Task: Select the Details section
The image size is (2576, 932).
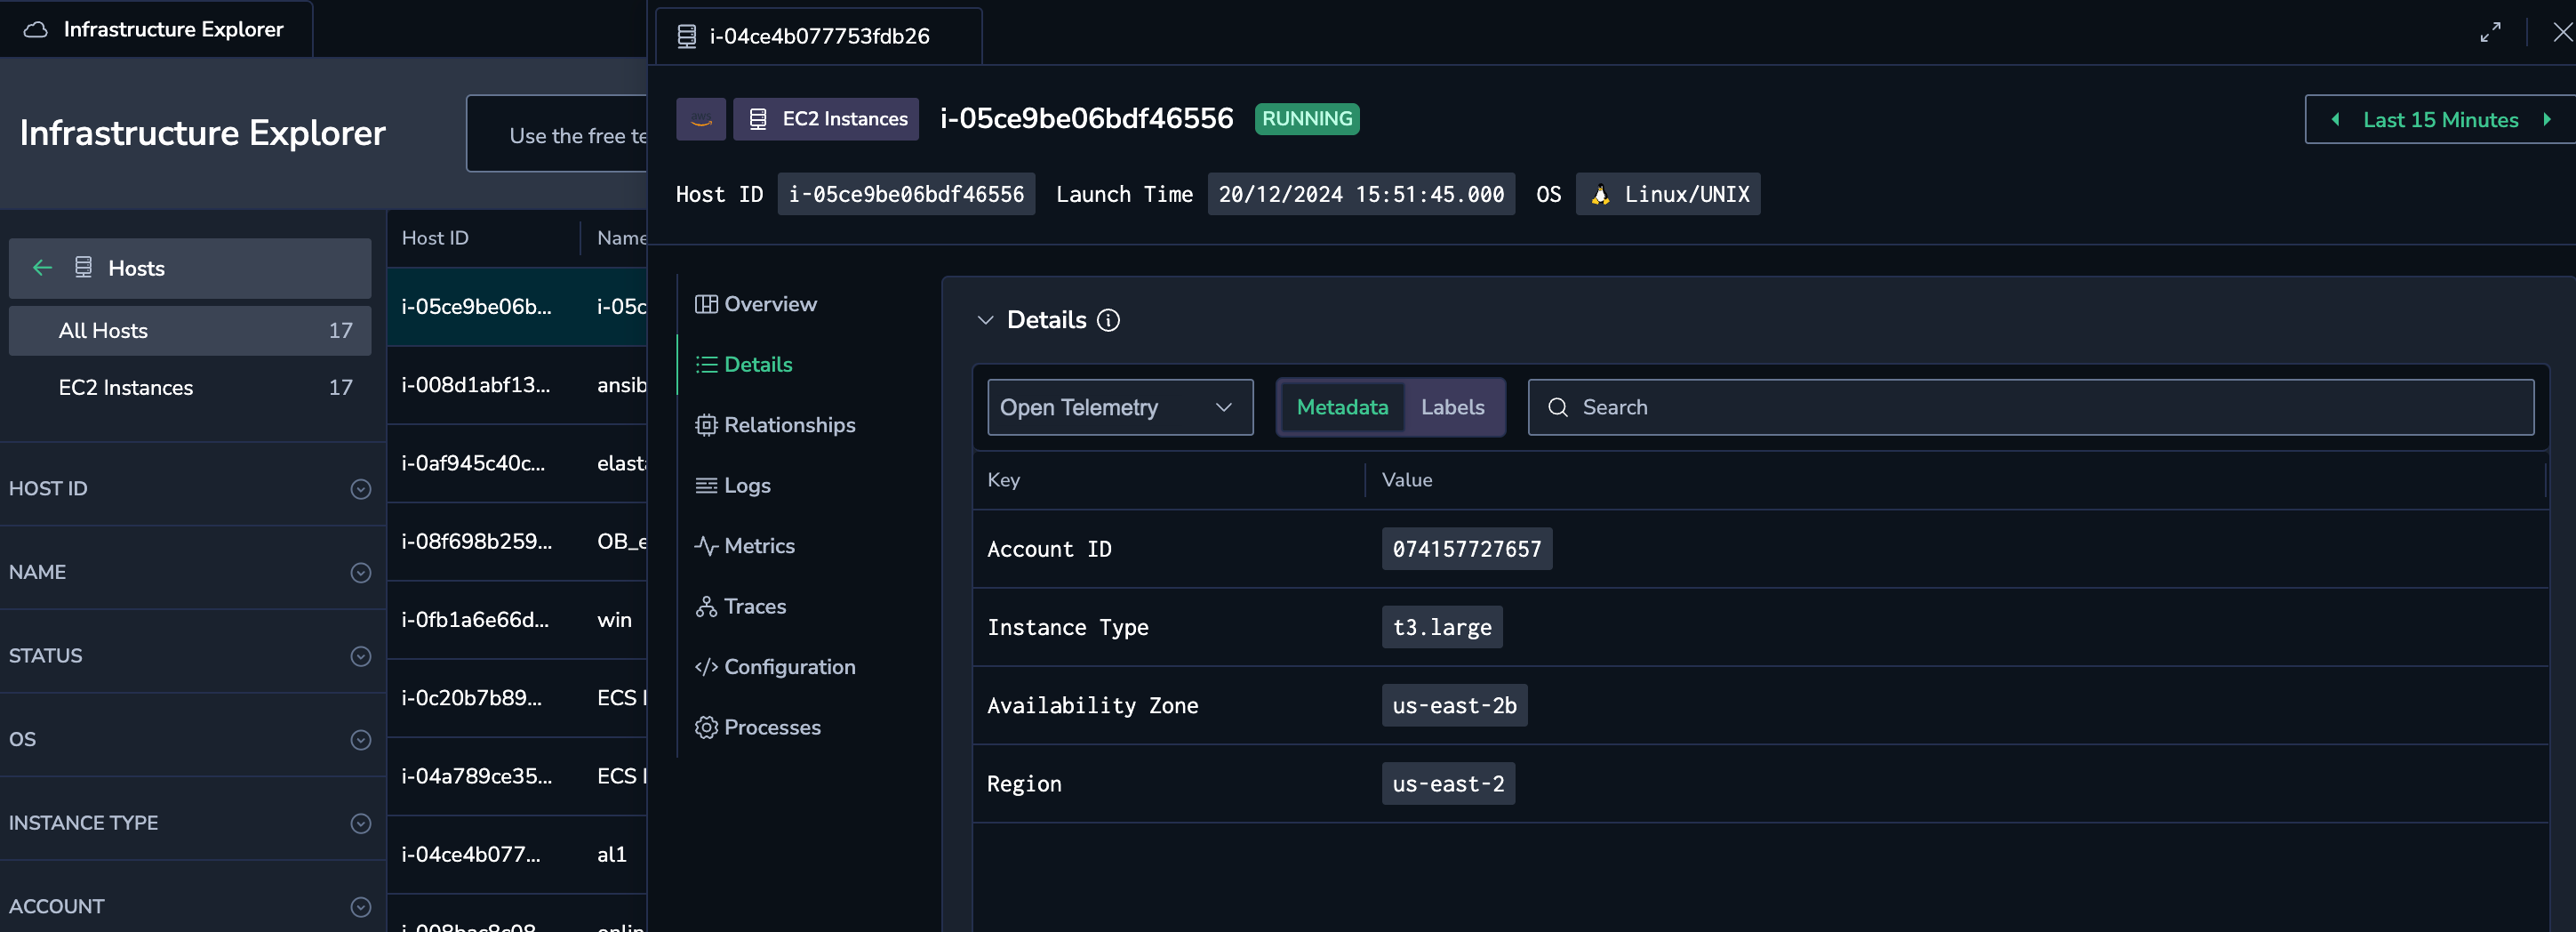Action: (x=744, y=365)
